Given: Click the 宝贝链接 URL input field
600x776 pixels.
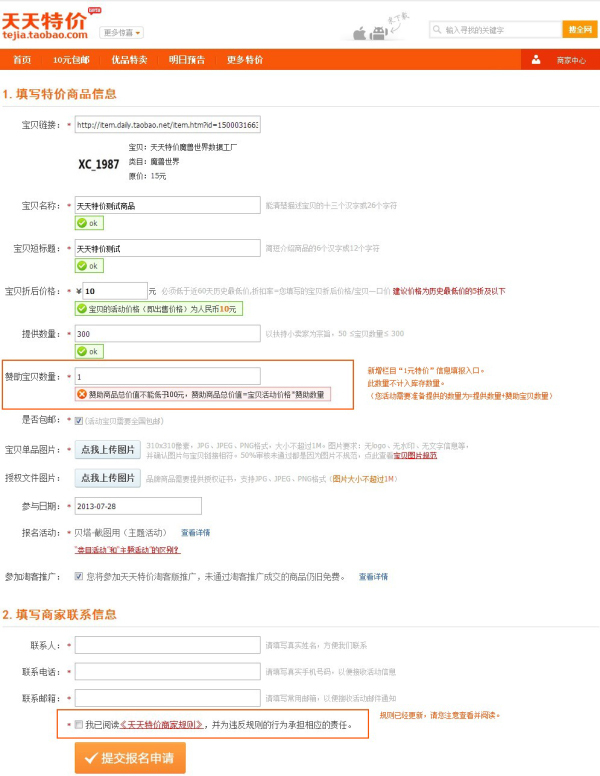Looking at the screenshot, I should click(x=168, y=125).
